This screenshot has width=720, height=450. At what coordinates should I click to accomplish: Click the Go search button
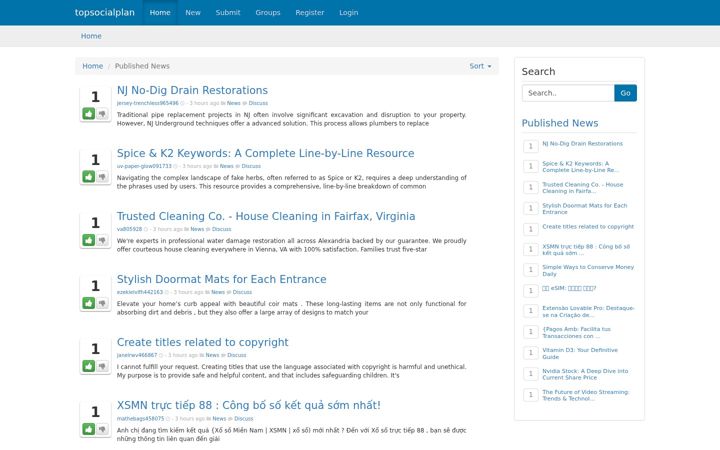(625, 93)
